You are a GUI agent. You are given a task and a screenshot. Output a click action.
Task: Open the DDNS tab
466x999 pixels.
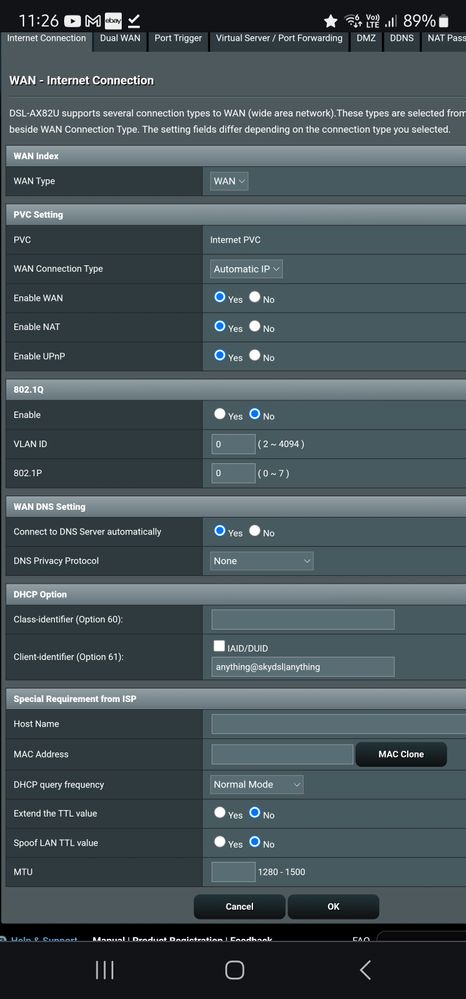pos(402,39)
